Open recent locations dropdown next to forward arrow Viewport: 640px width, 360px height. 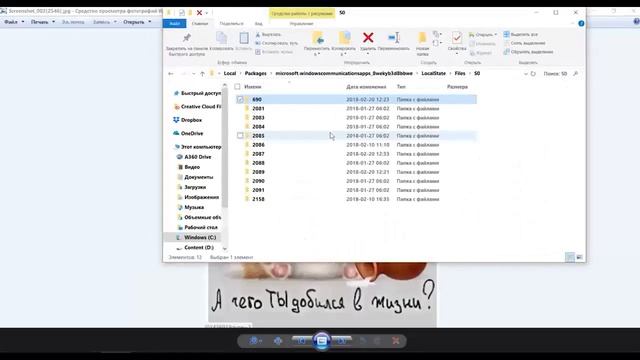[x=193, y=74]
